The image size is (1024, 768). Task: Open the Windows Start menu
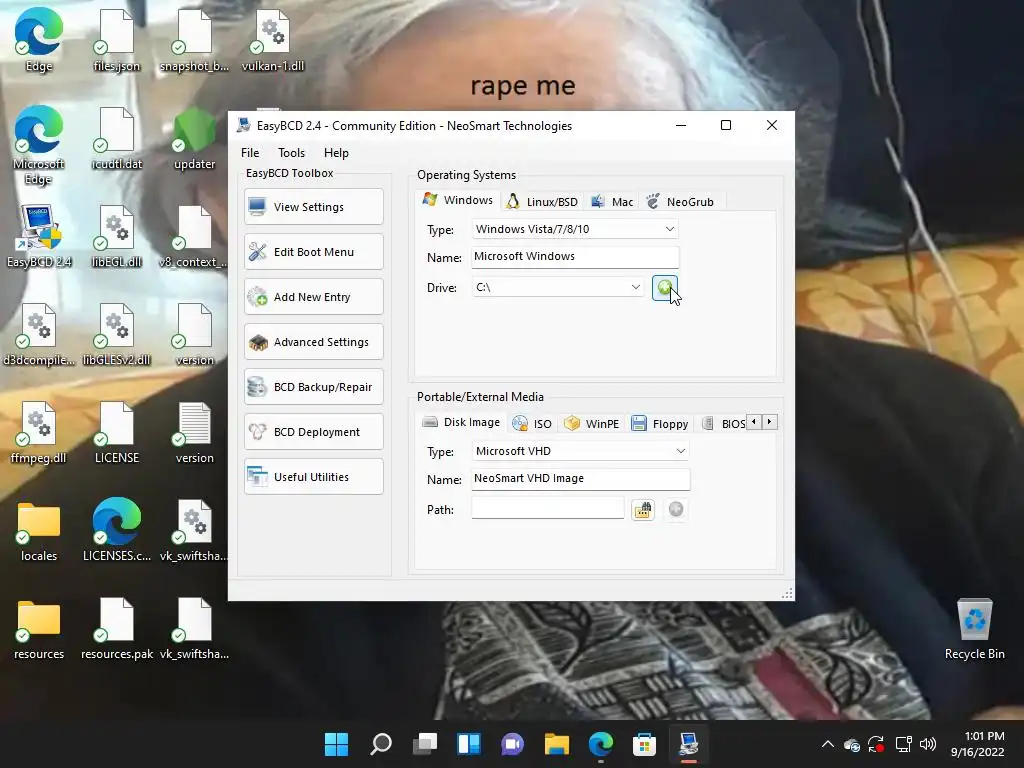pyautogui.click(x=336, y=744)
